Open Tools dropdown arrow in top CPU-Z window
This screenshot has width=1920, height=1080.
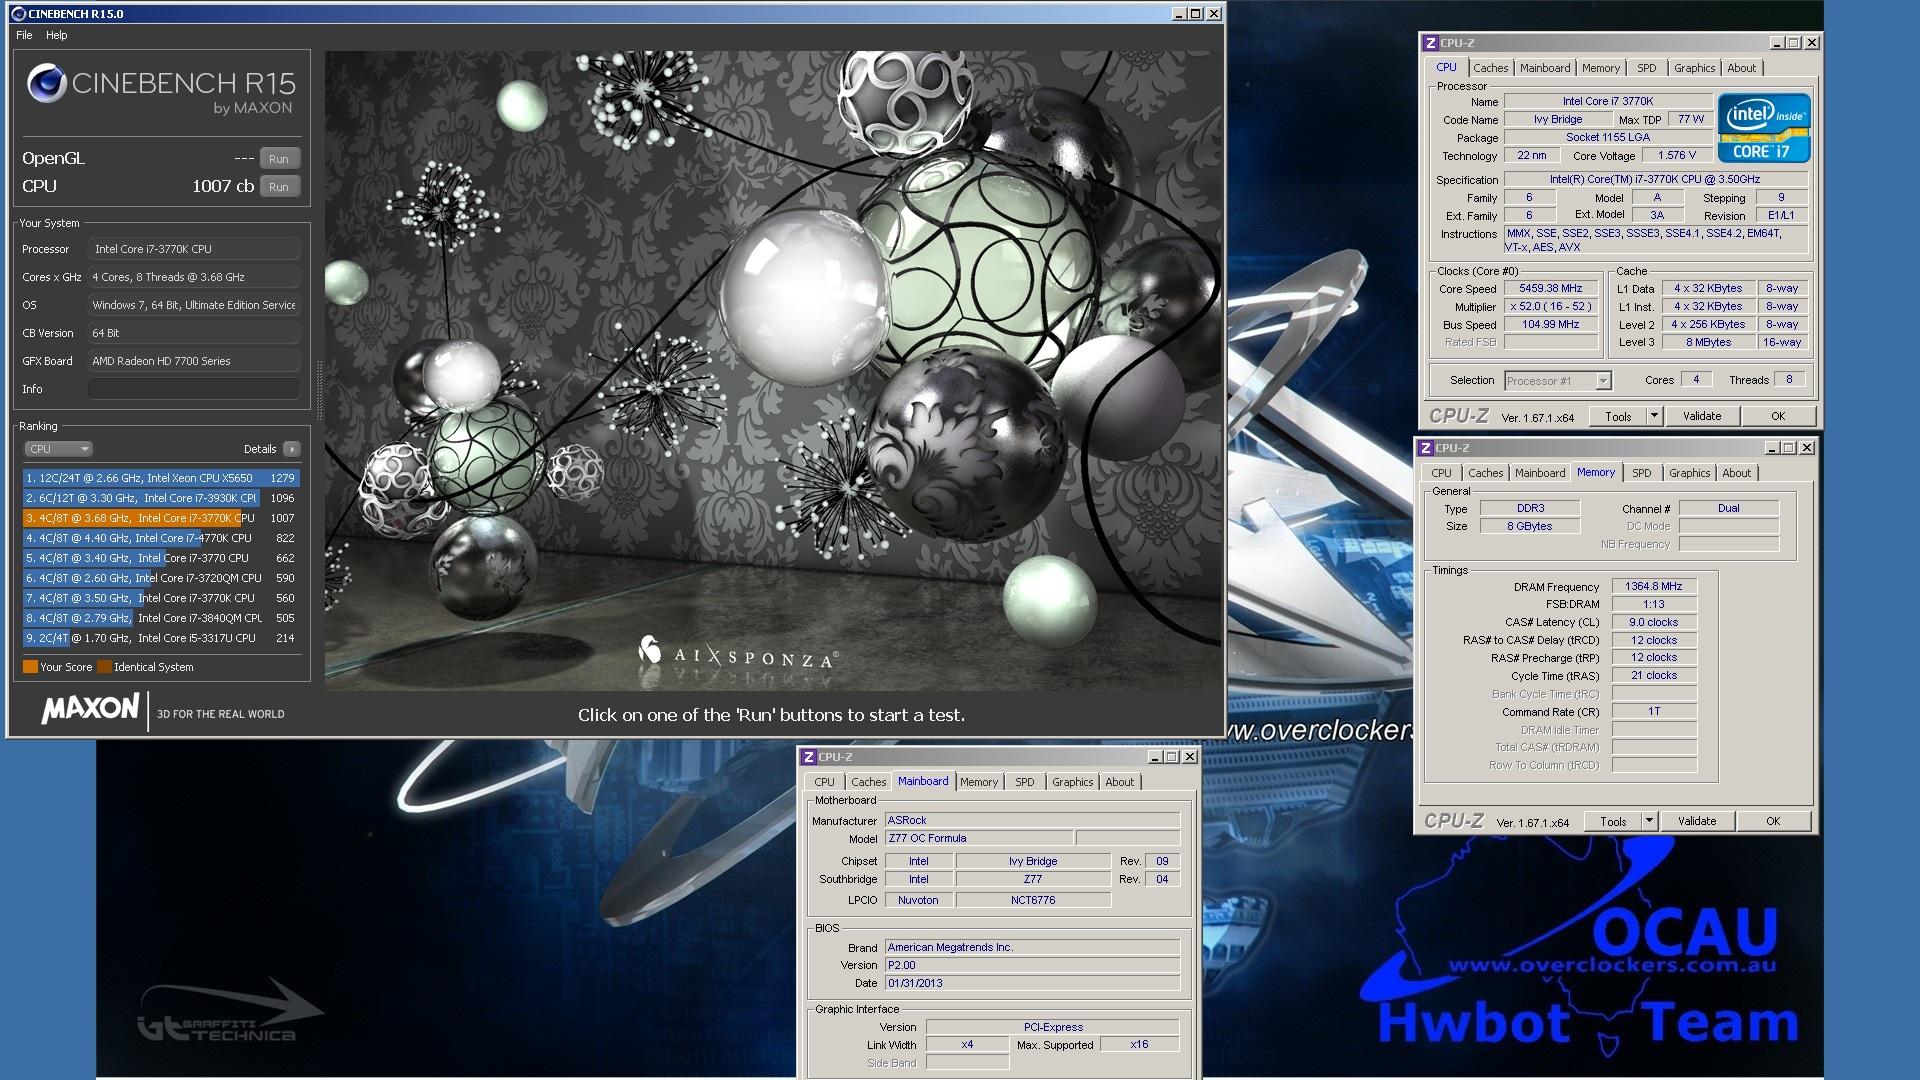(1654, 417)
